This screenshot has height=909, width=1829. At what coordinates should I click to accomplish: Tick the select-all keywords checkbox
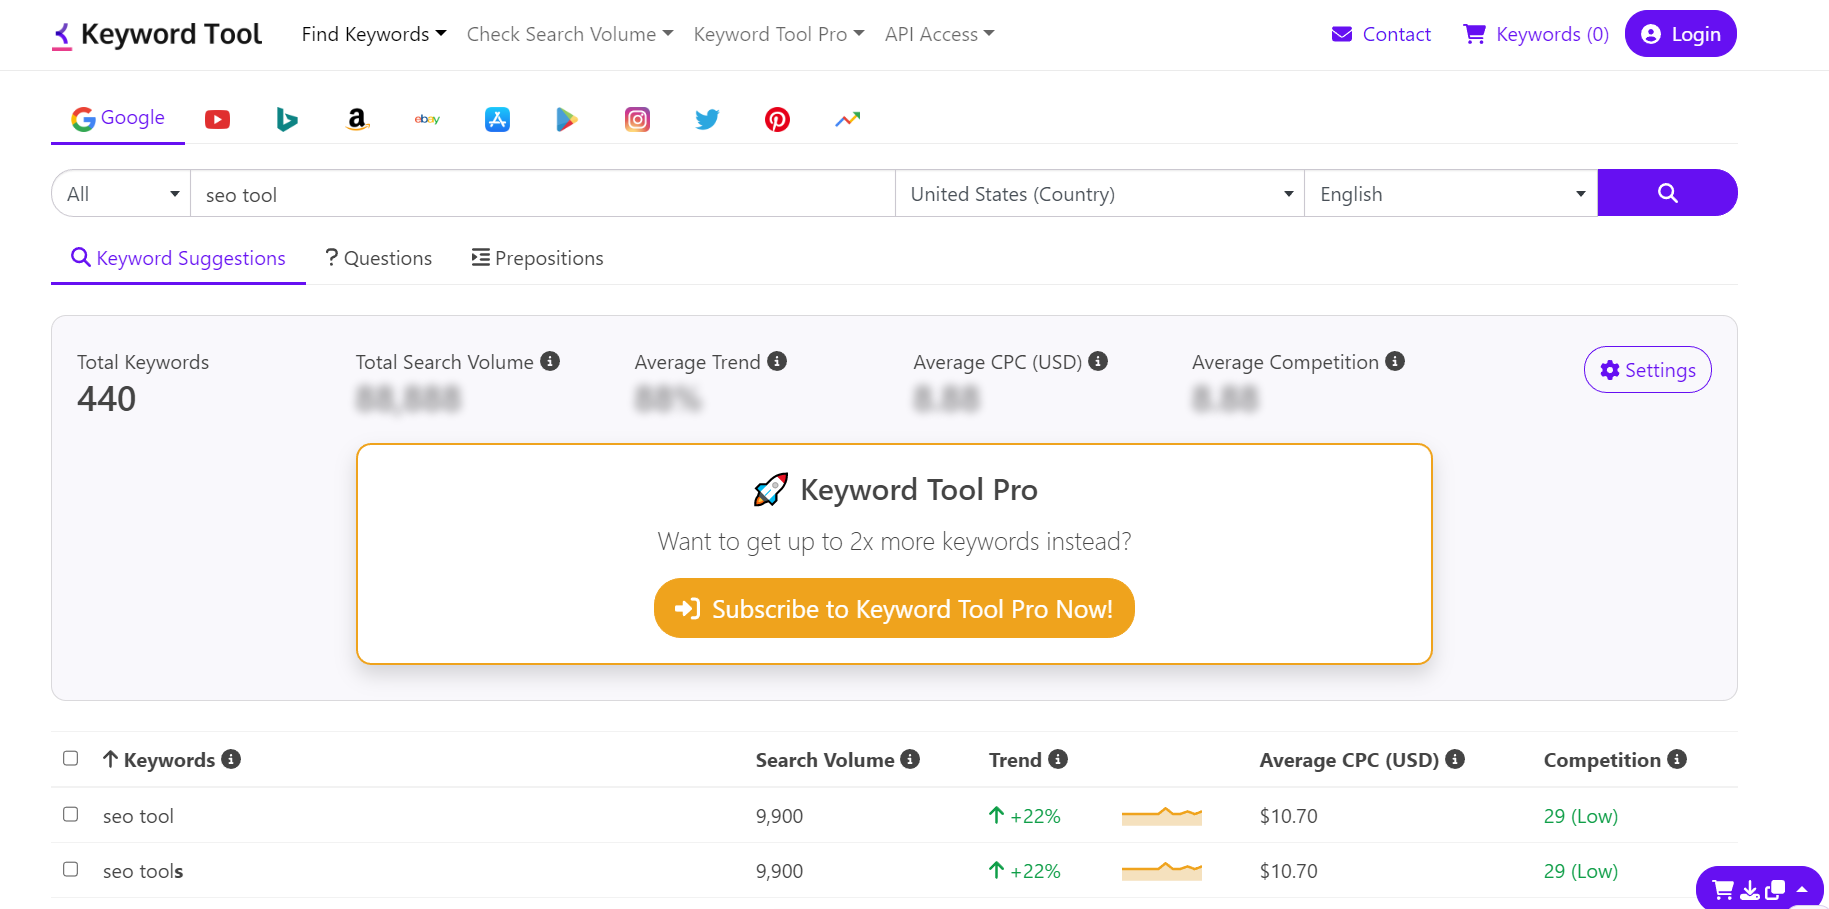[x=71, y=758]
